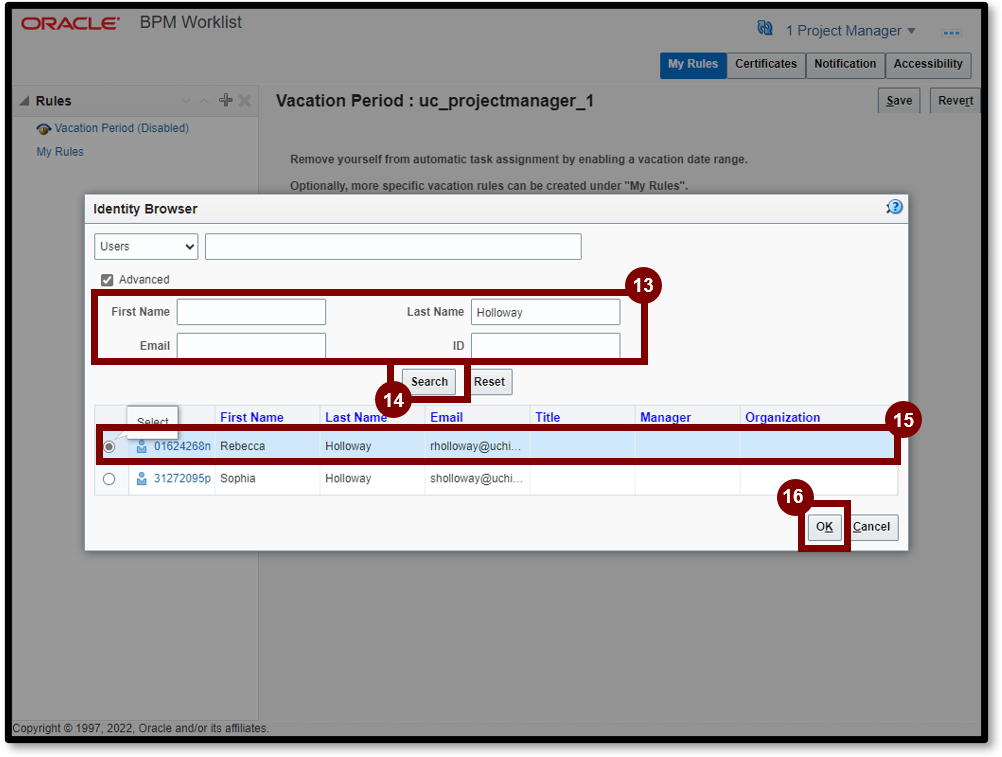1002x757 pixels.
Task: Click the Email input field
Action: [251, 346]
